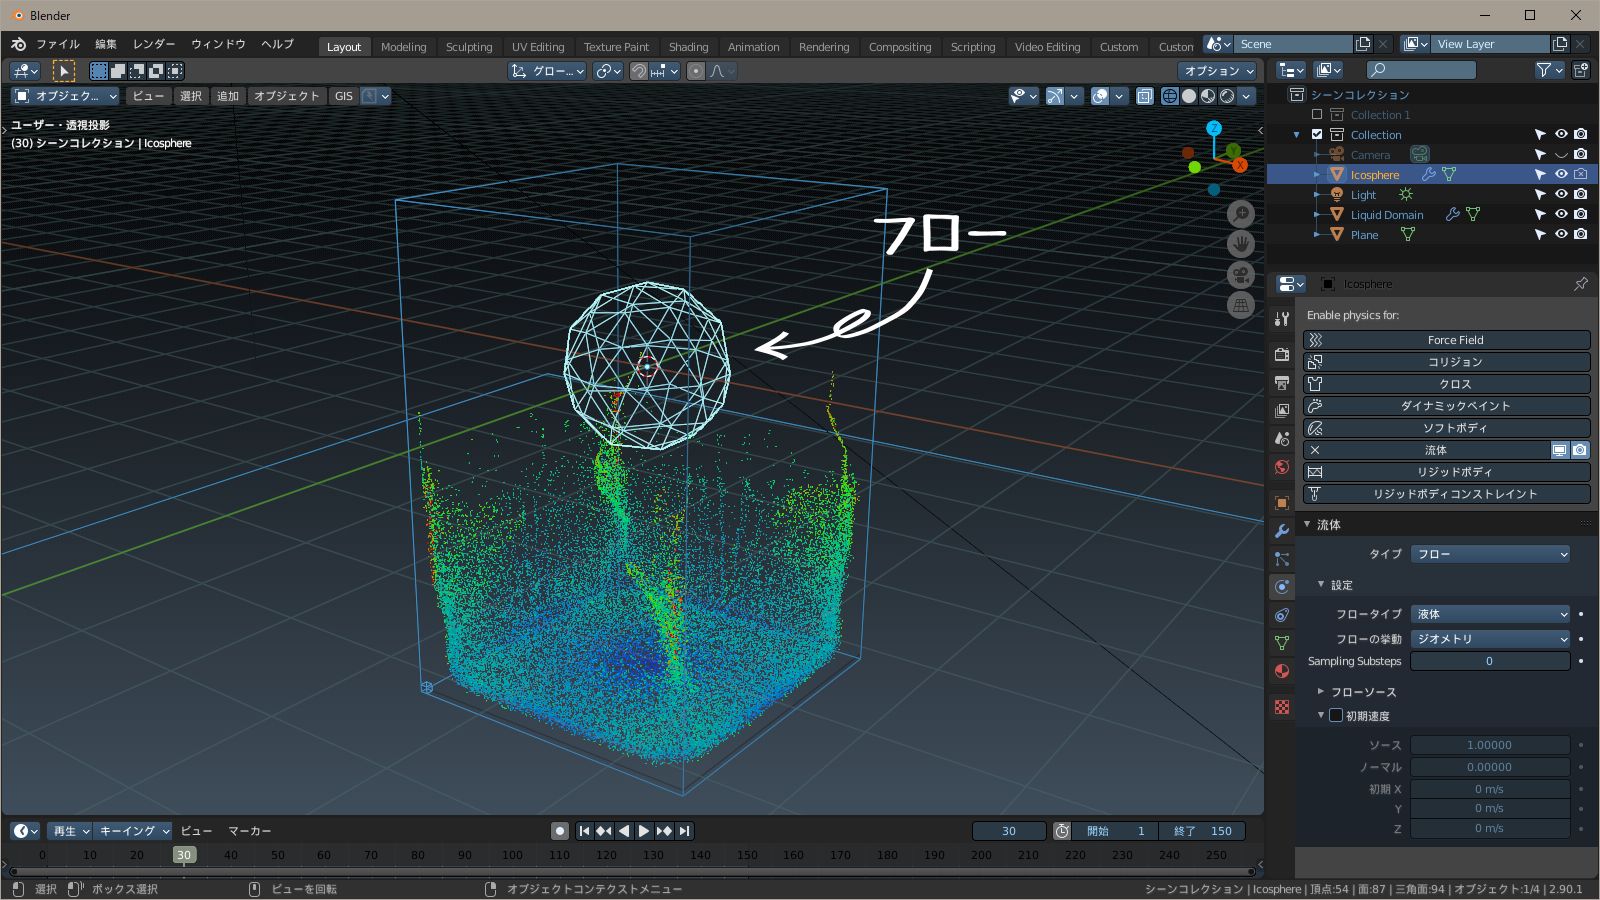Image resolution: width=1600 pixels, height=900 pixels.
Task: Click the viewport pan hand gizmo
Action: (1241, 244)
